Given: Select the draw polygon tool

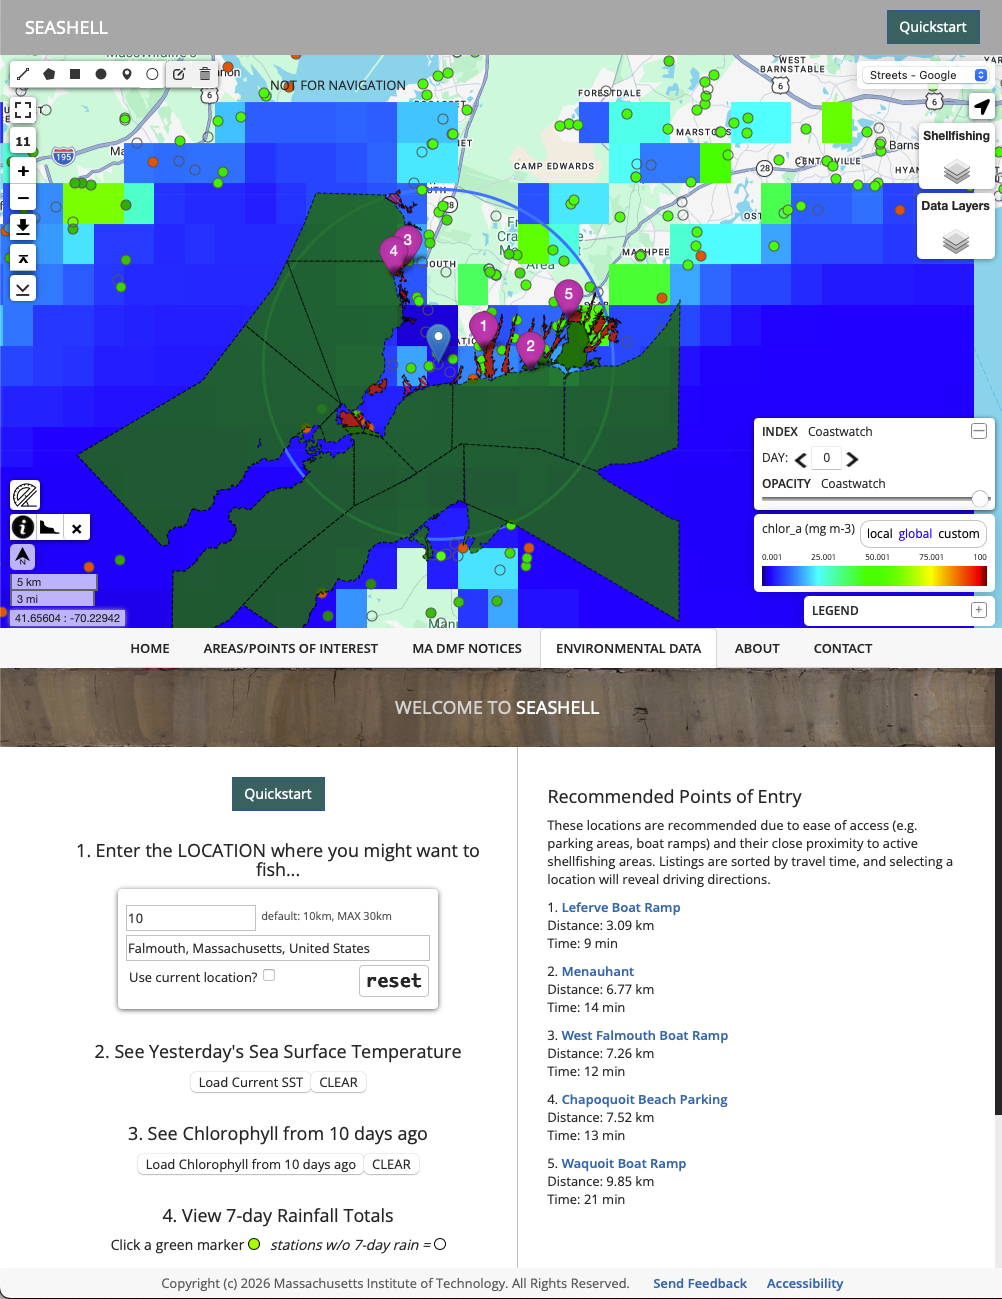Looking at the screenshot, I should pos(49,74).
